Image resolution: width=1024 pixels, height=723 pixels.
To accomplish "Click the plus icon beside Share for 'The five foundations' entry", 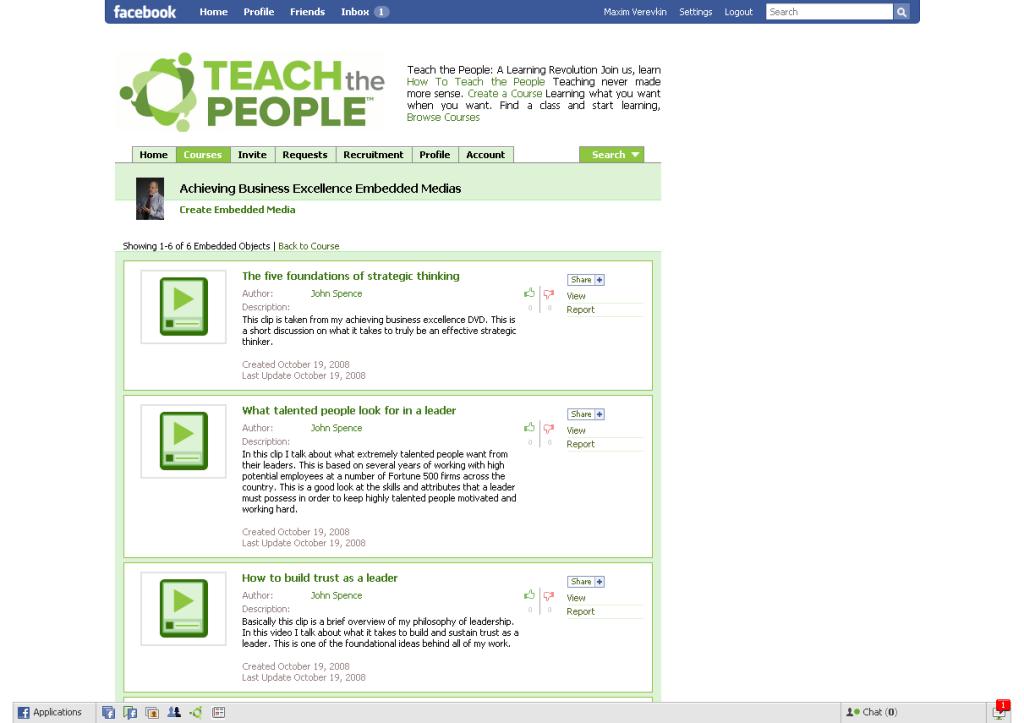I will (600, 280).
